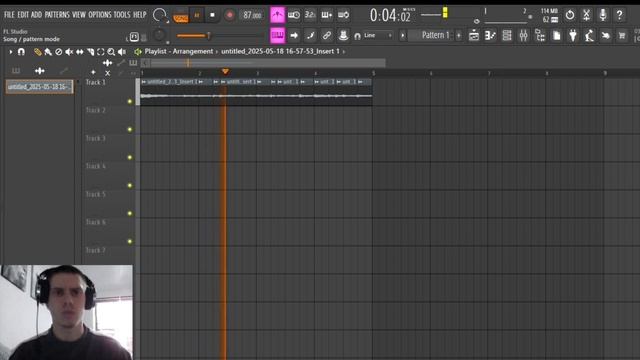Select the Playlist Draw pencil tool
Viewport: 640px width, 360px height.
coord(38,52)
